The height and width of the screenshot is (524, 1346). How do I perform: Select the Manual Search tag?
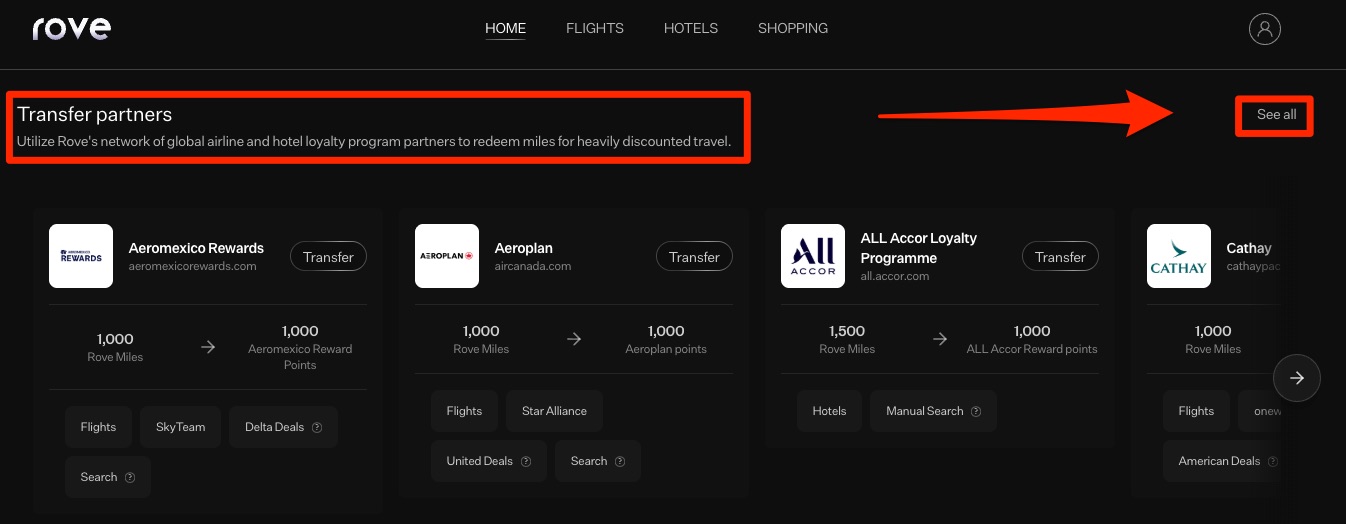[933, 411]
